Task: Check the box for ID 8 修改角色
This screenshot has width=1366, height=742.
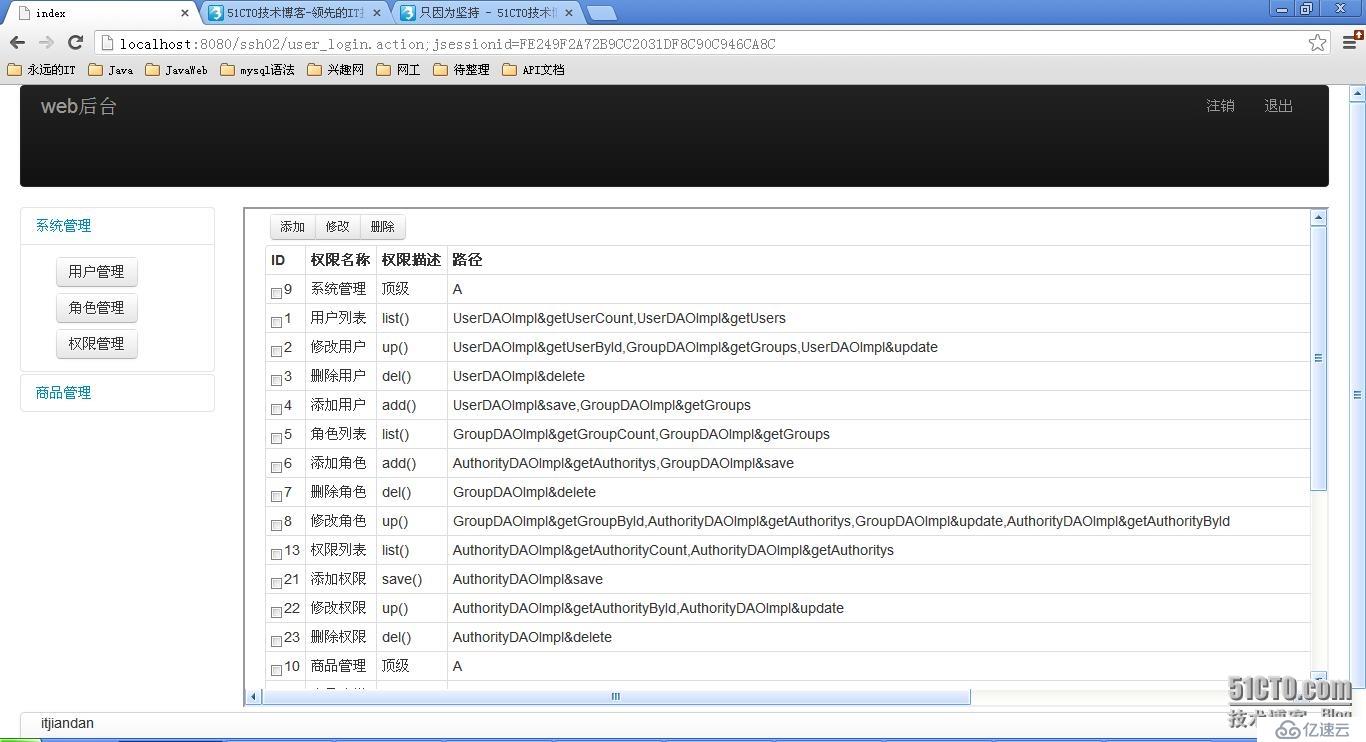Action: tap(276, 525)
